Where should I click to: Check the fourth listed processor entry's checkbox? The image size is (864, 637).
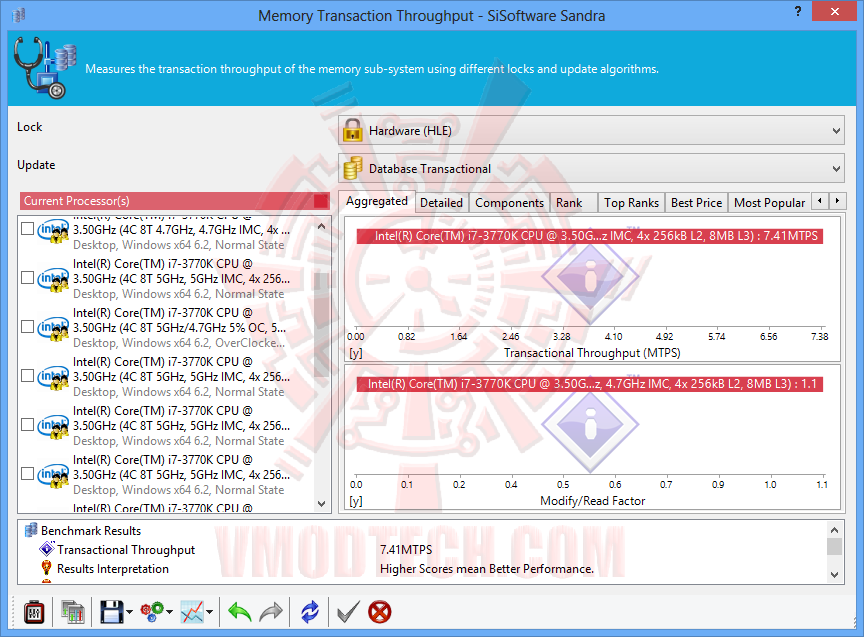(x=28, y=376)
